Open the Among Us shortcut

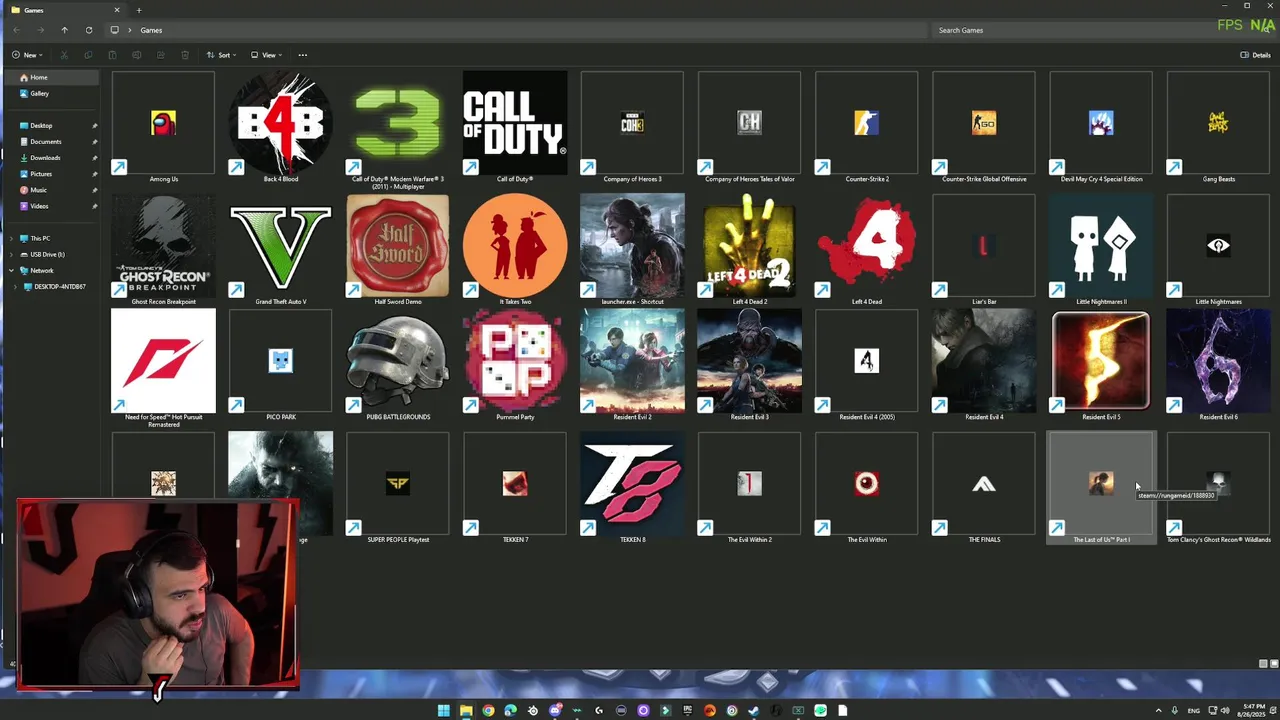tap(163, 127)
